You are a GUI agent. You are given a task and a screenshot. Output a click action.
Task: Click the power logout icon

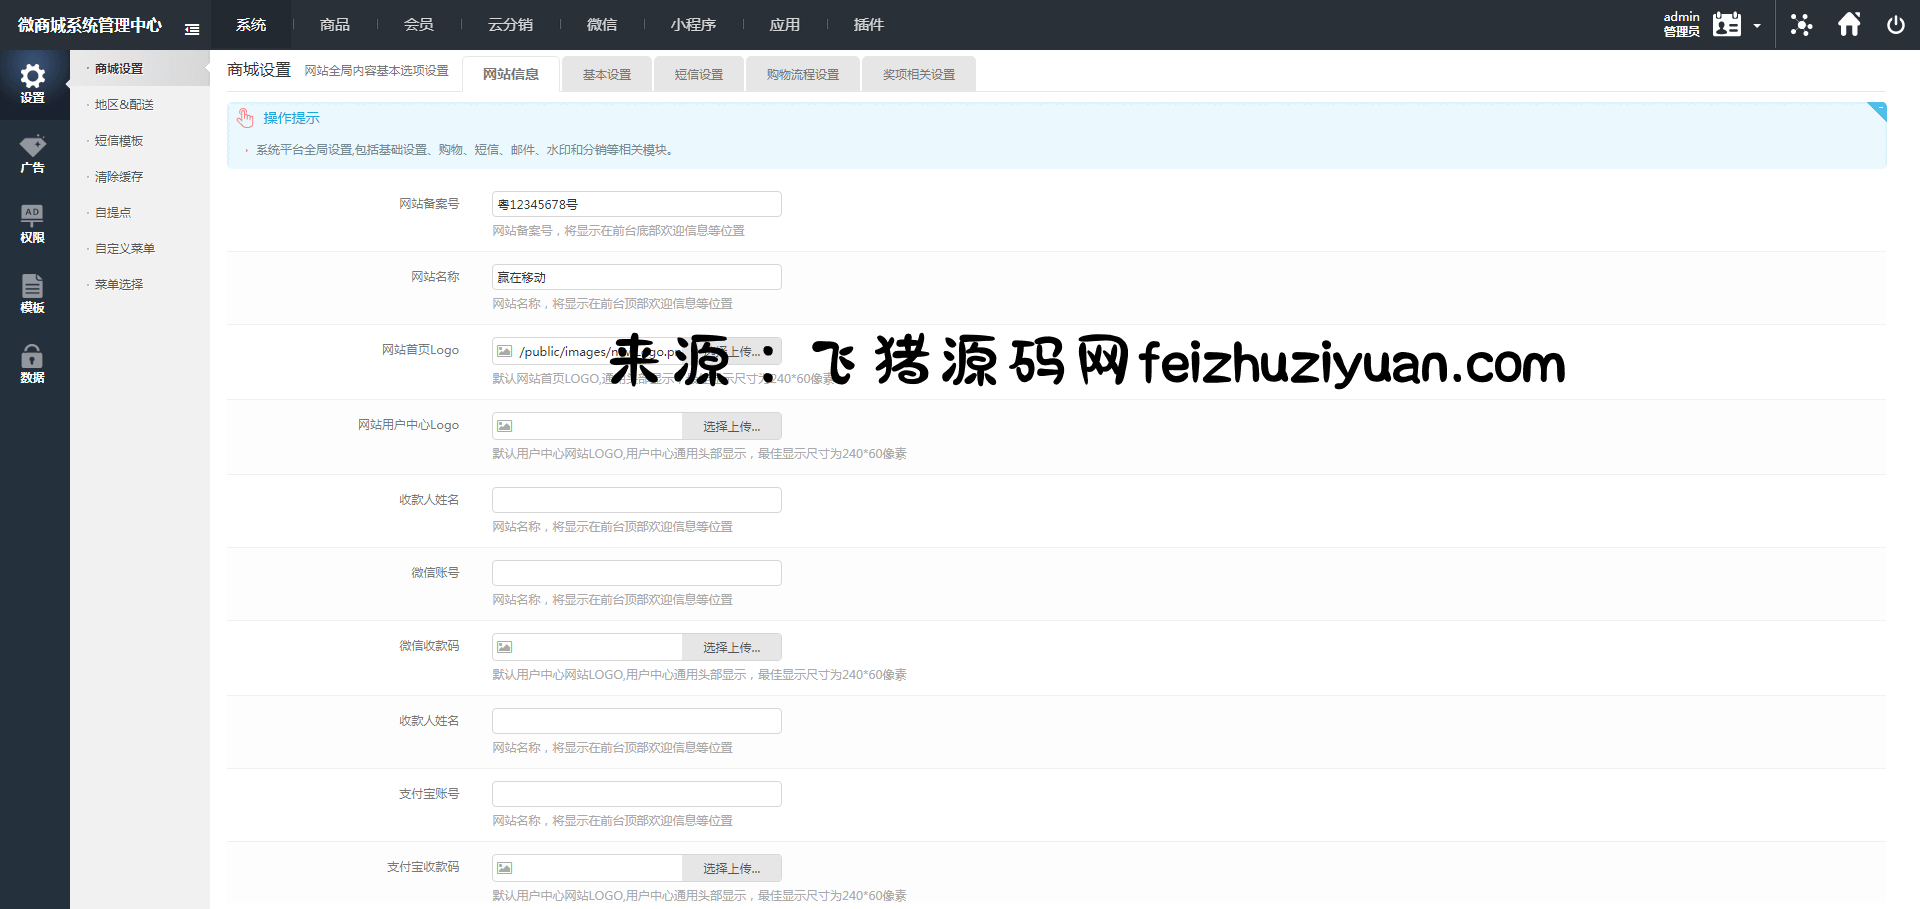1895,25
